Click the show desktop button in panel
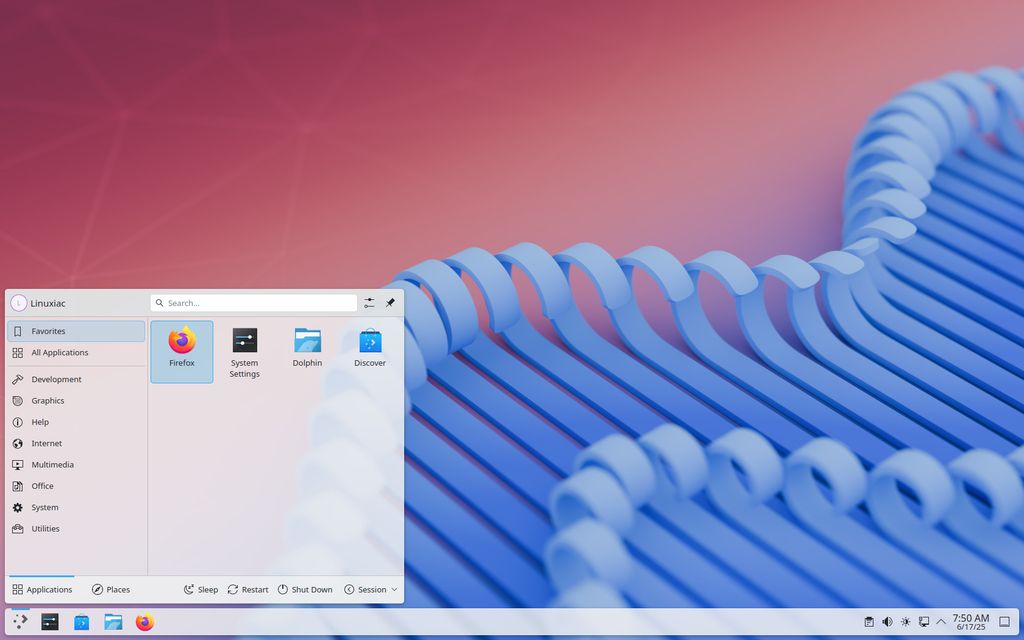The image size is (1024, 640). (1004, 622)
